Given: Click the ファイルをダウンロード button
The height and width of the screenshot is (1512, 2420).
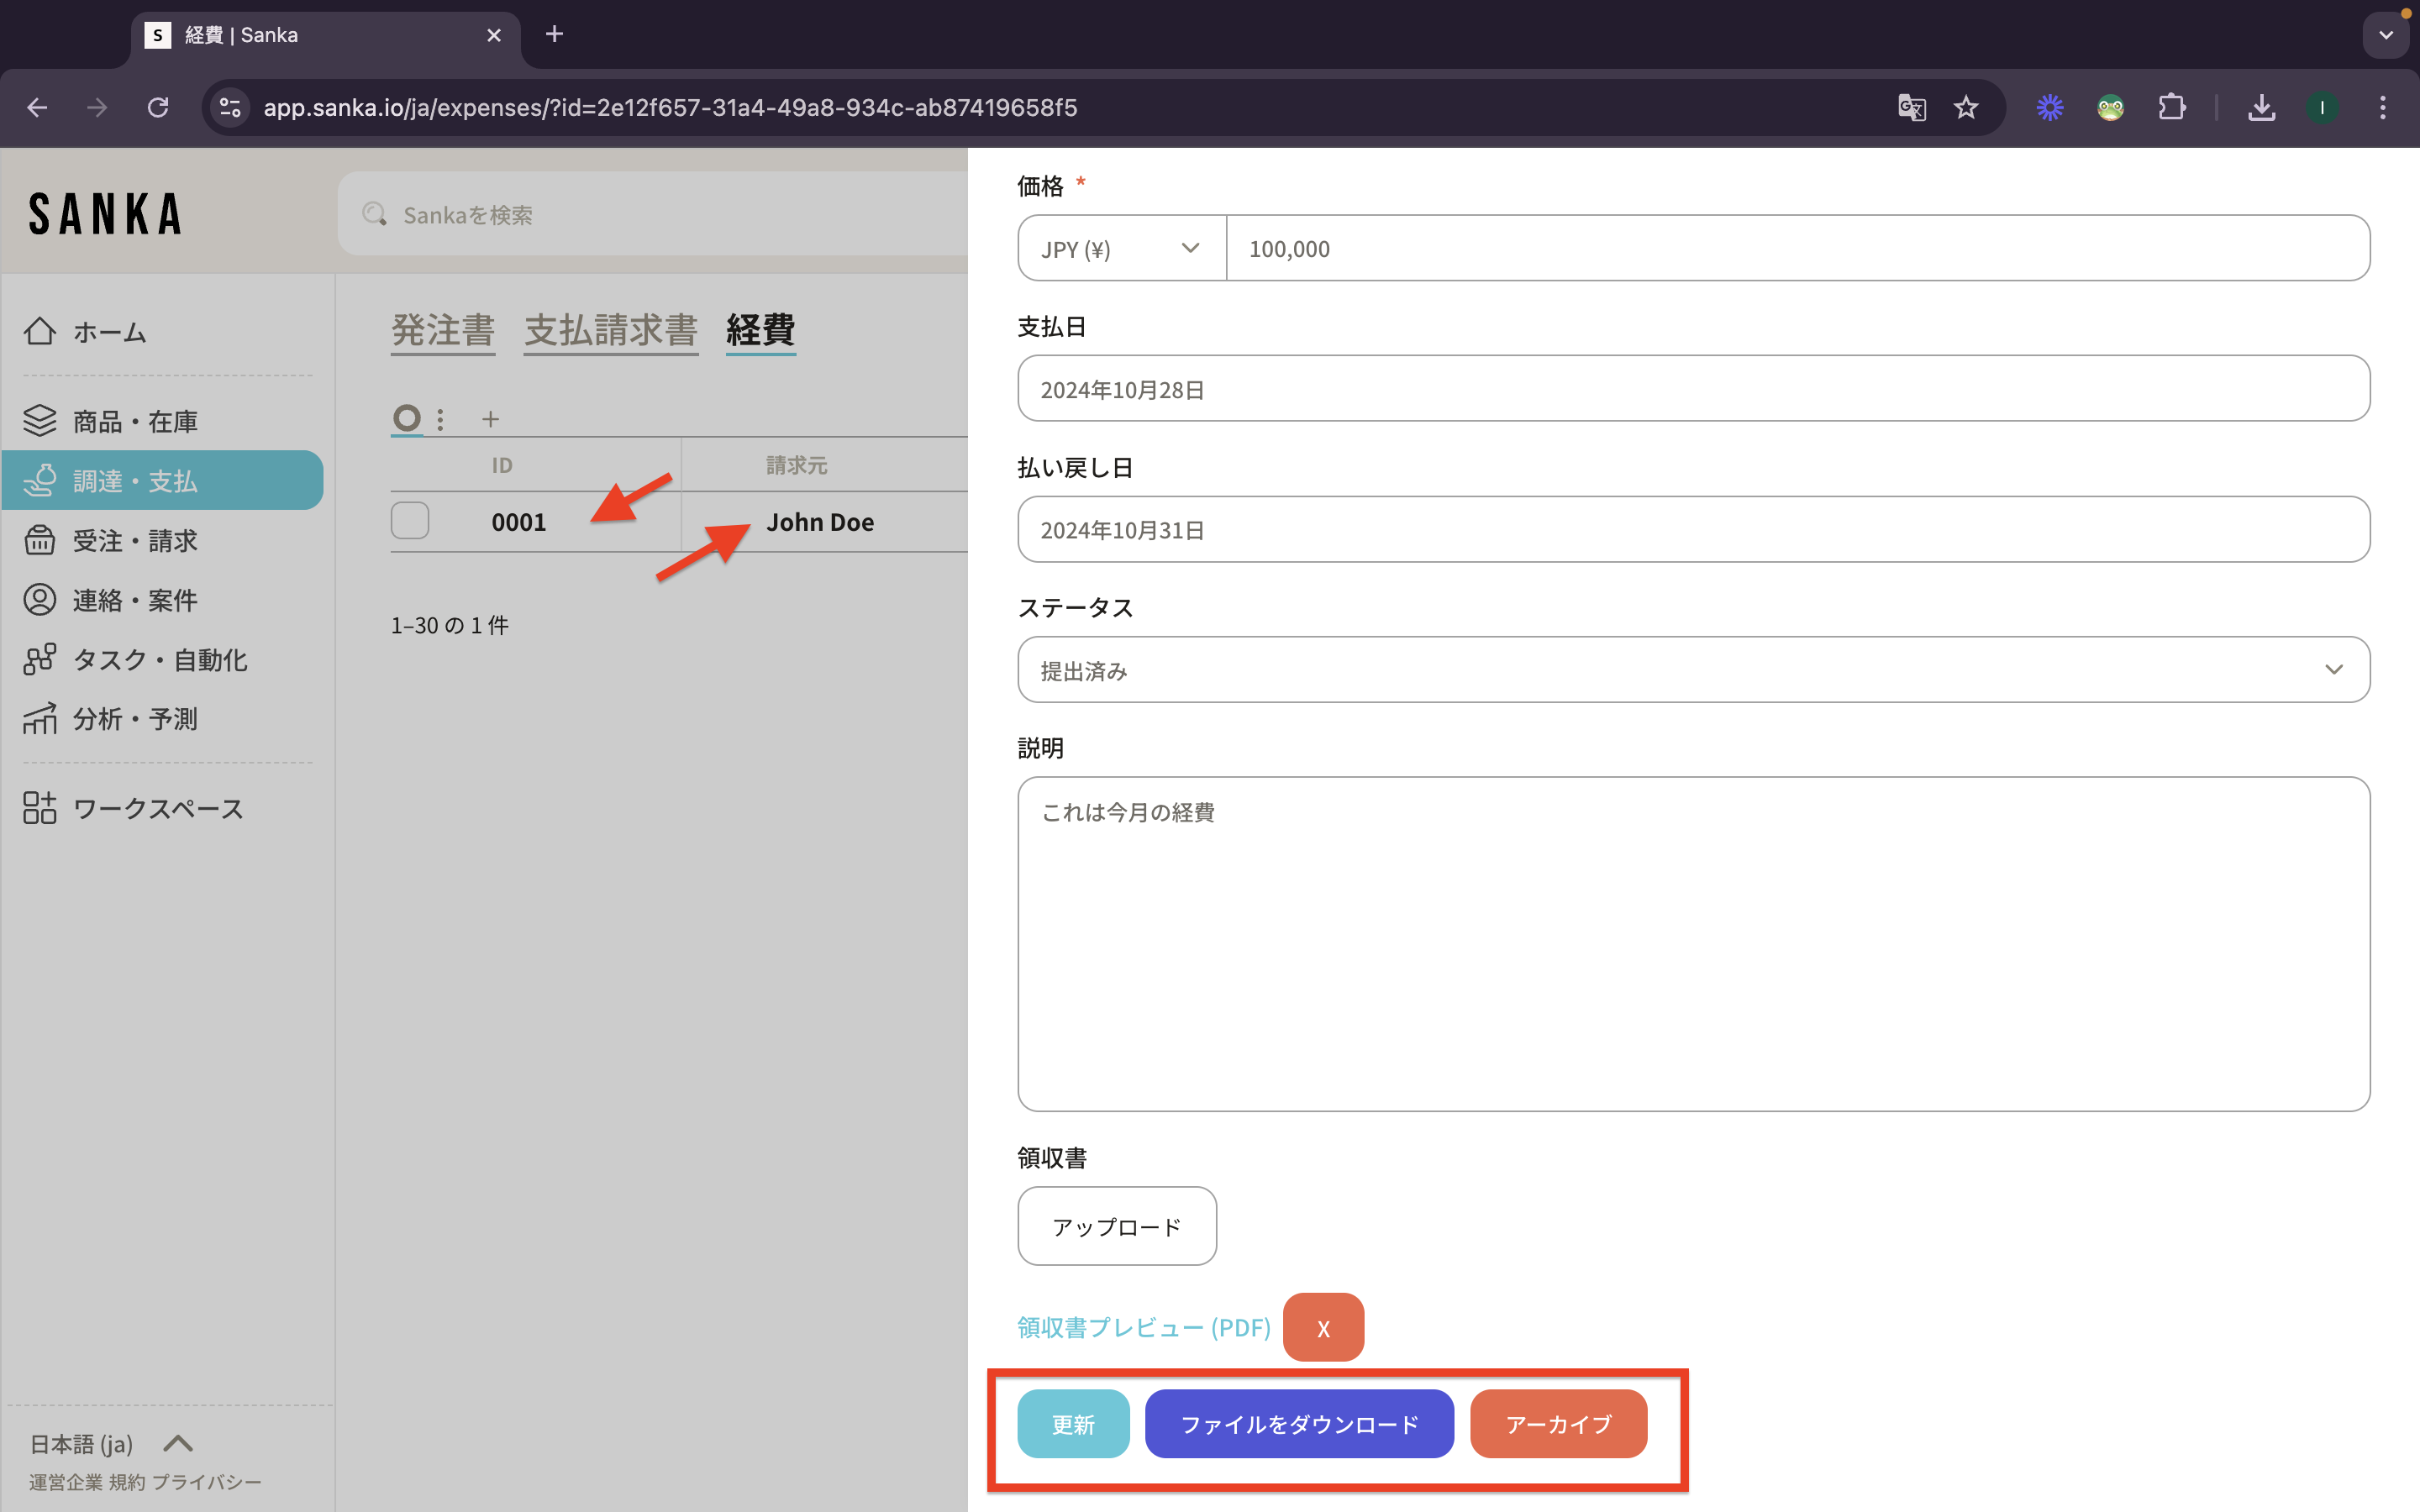Looking at the screenshot, I should click(1299, 1423).
